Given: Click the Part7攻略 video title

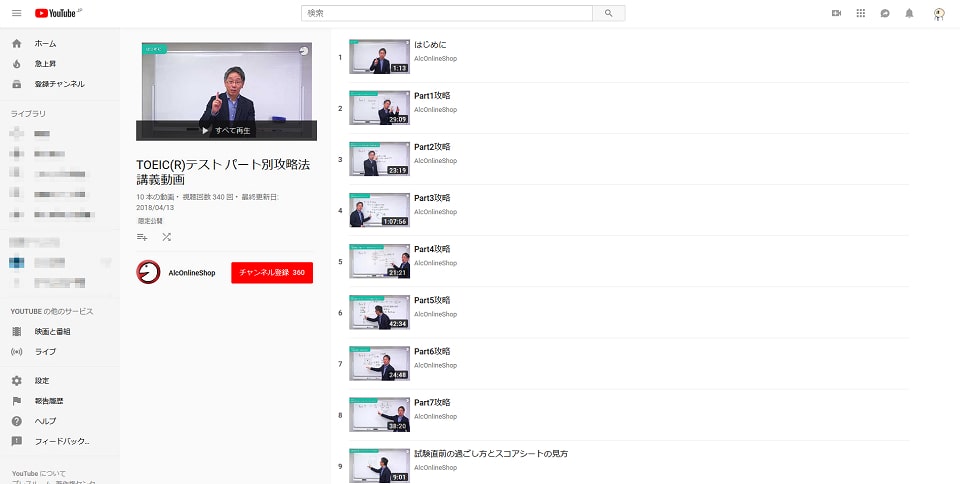Looking at the screenshot, I should pos(432,402).
